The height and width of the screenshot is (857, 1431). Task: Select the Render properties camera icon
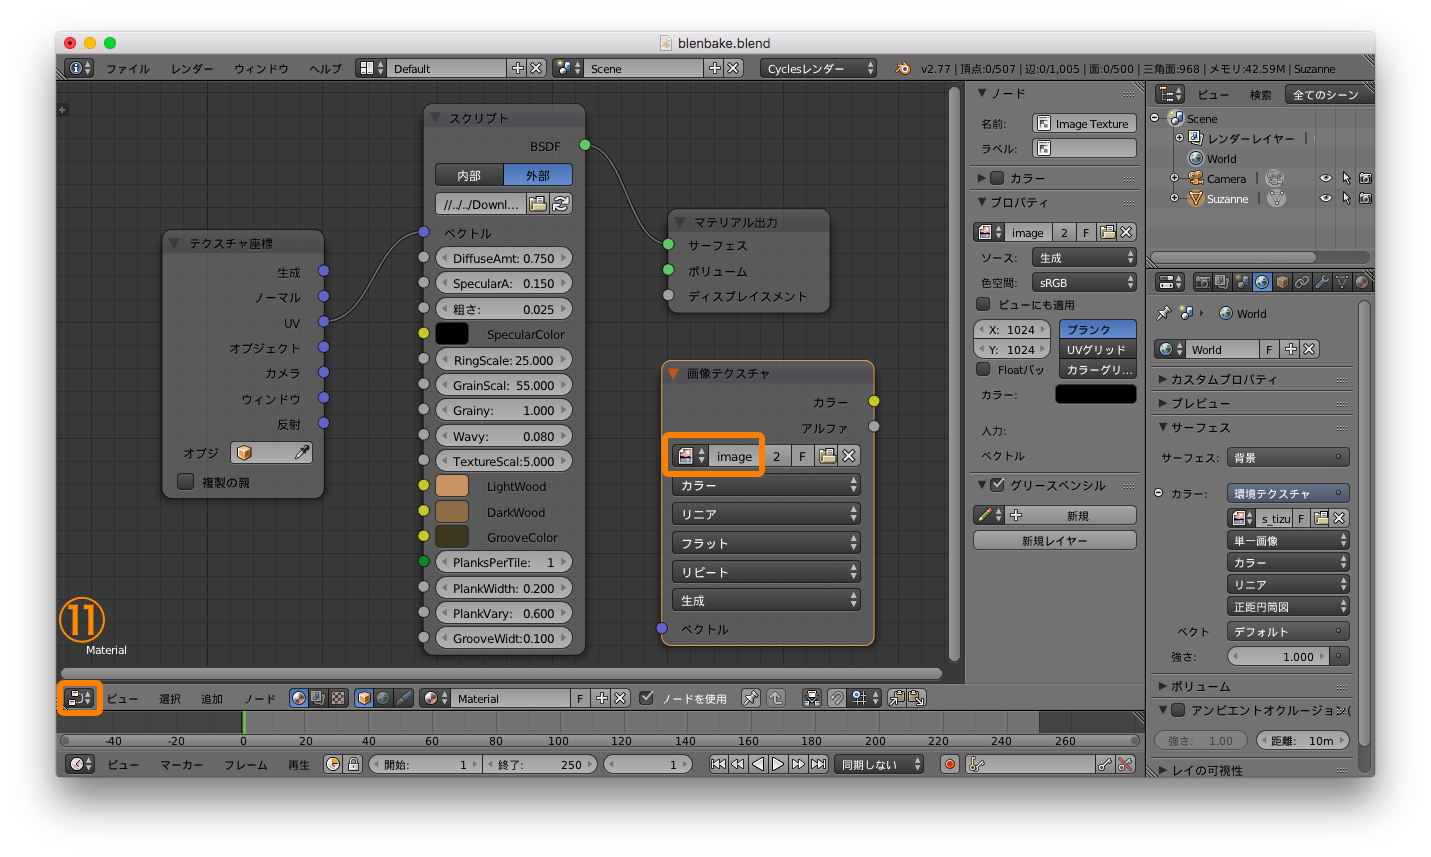[1203, 283]
